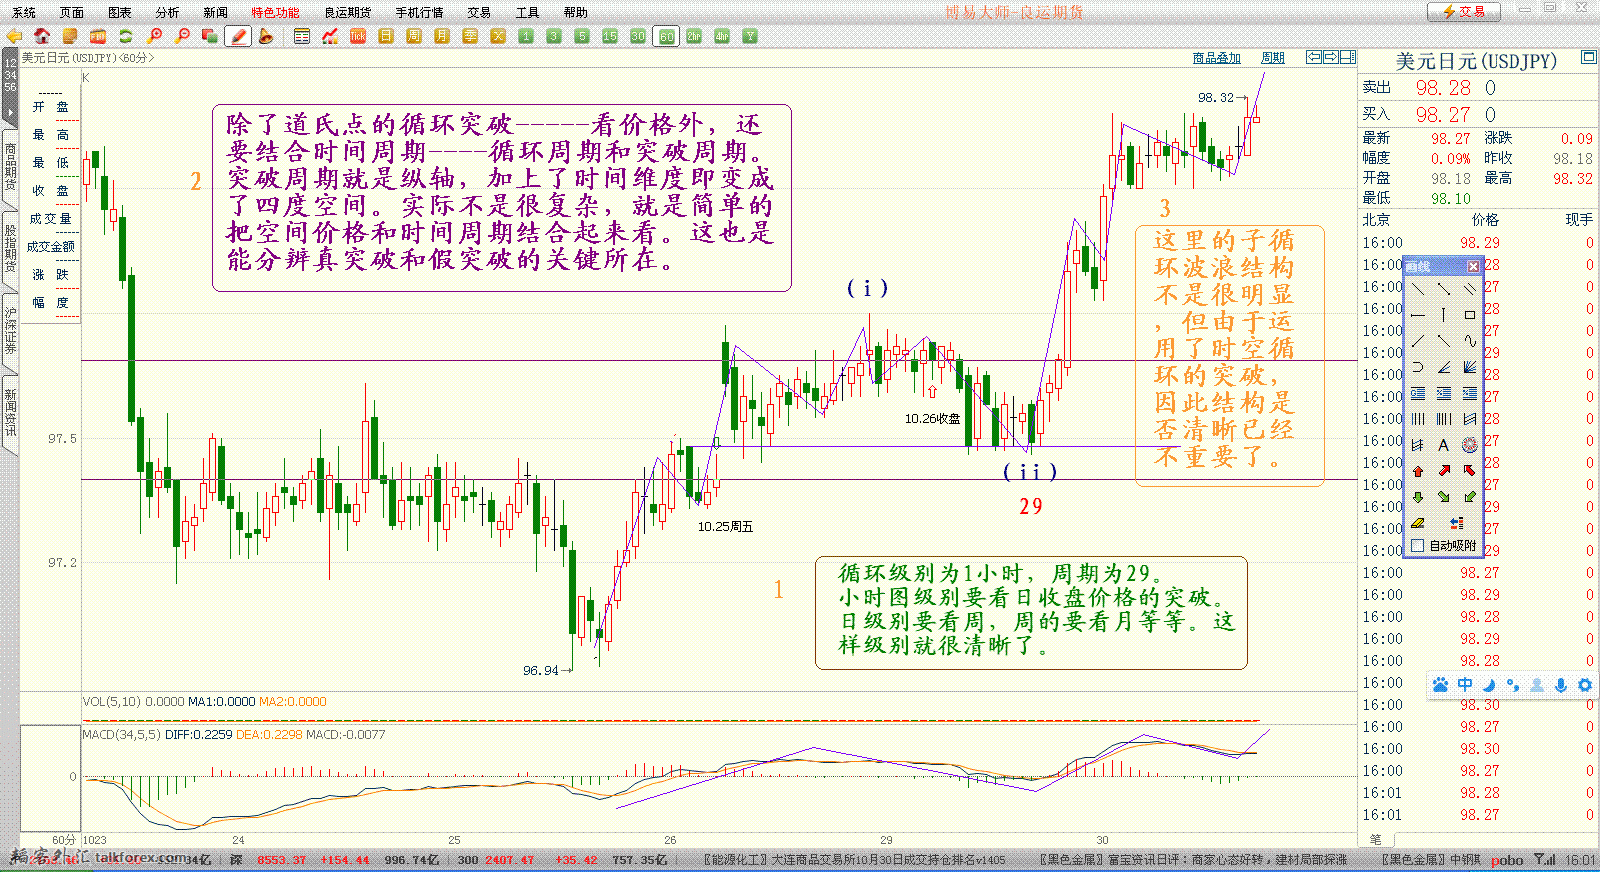Select the 4hr period button

(722, 36)
